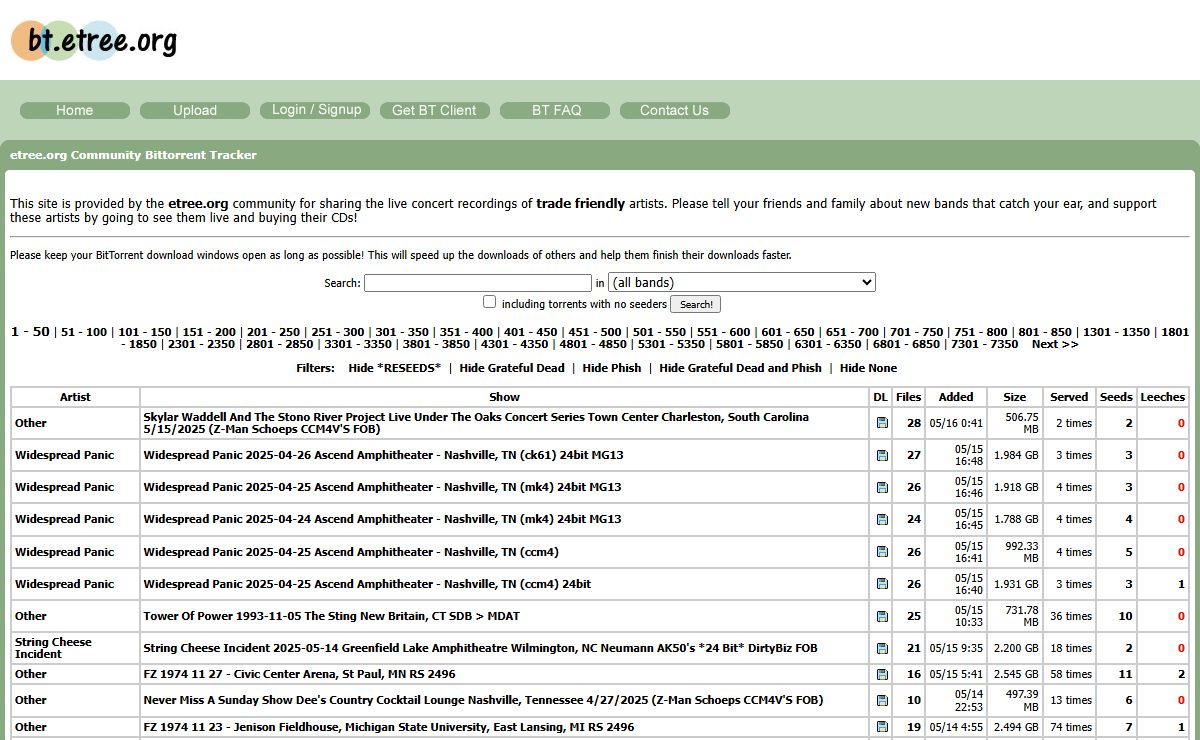Go to results page 501 - 550

pos(659,332)
